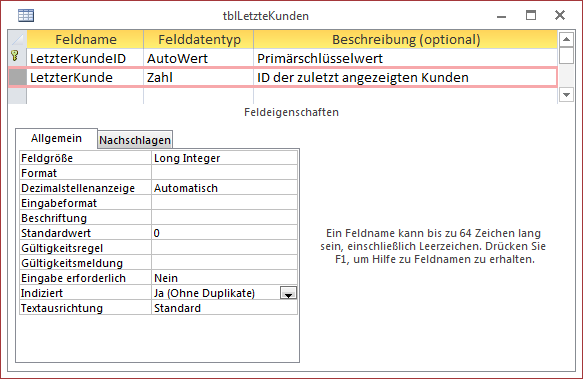Click the LetzterKundeID field name cell
583x379 pixels.
[85, 58]
